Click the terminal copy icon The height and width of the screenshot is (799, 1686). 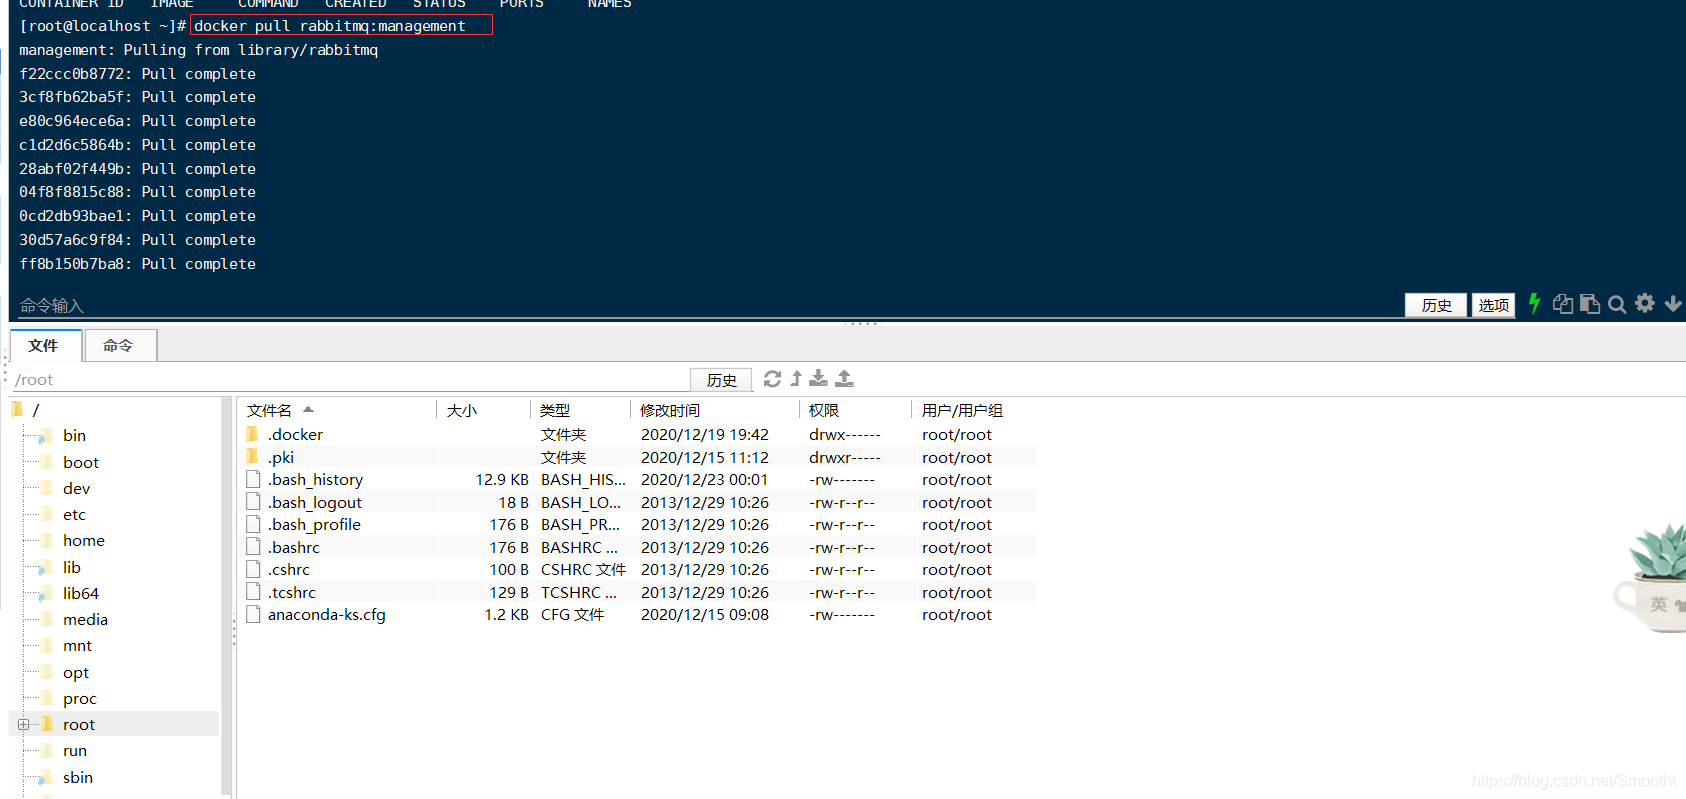(1562, 304)
